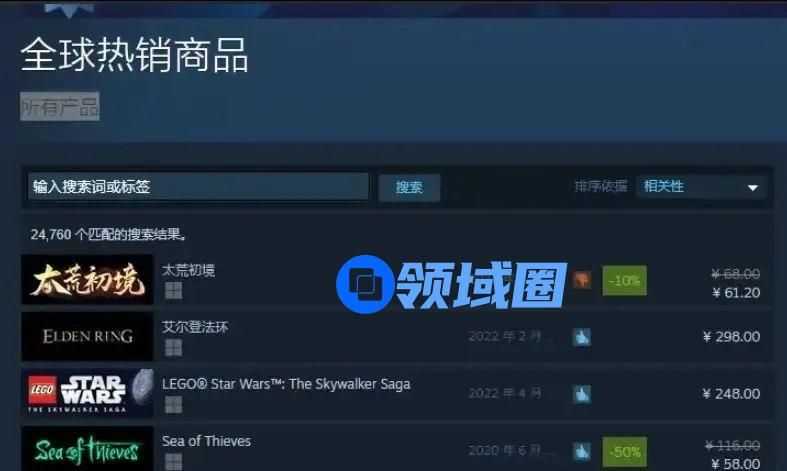
Task: Click the review icon for Sea of Thieves
Action: tap(582, 451)
